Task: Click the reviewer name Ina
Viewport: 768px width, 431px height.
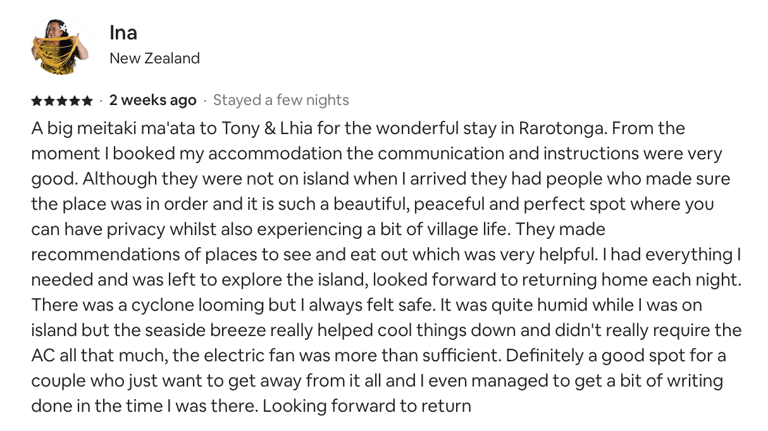Action: (x=123, y=33)
